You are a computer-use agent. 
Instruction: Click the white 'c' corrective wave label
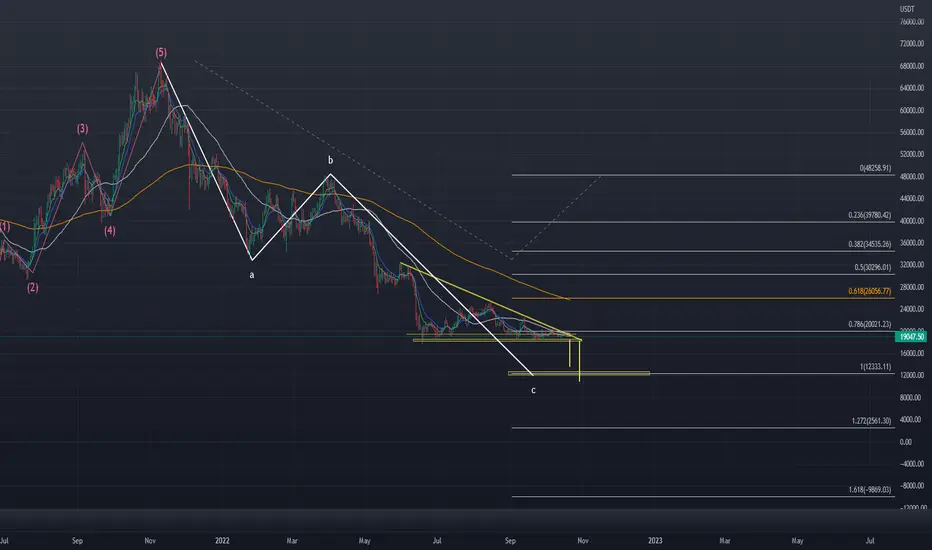(x=533, y=390)
